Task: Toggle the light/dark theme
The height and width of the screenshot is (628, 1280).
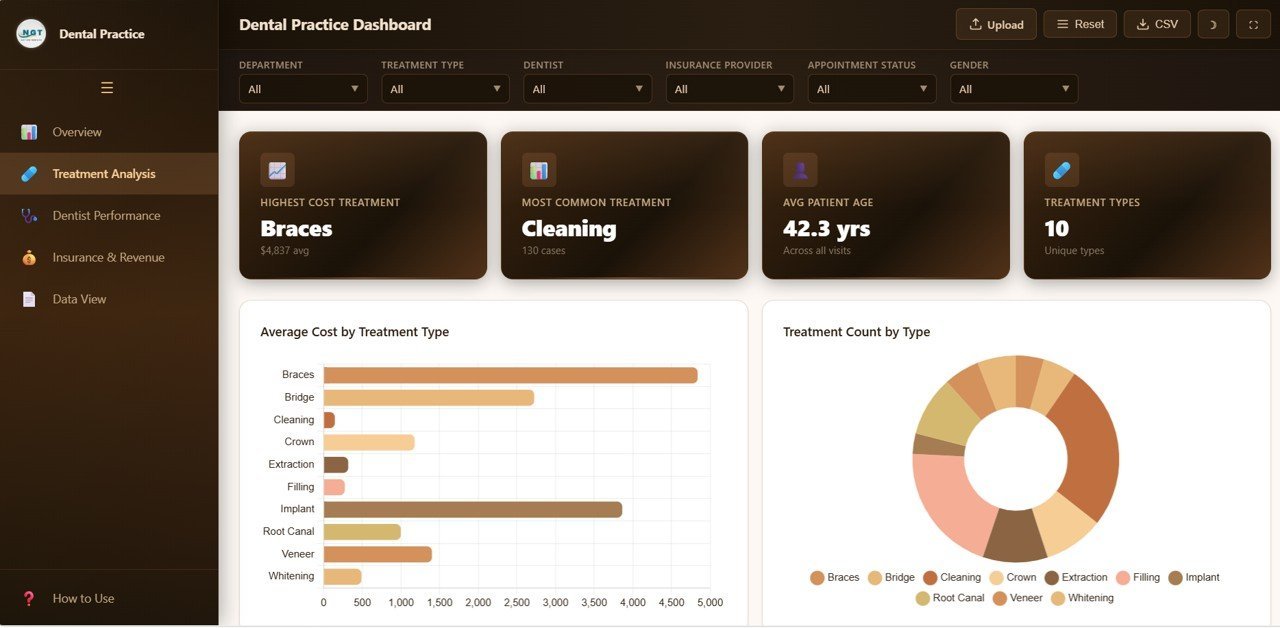Action: coord(1213,23)
